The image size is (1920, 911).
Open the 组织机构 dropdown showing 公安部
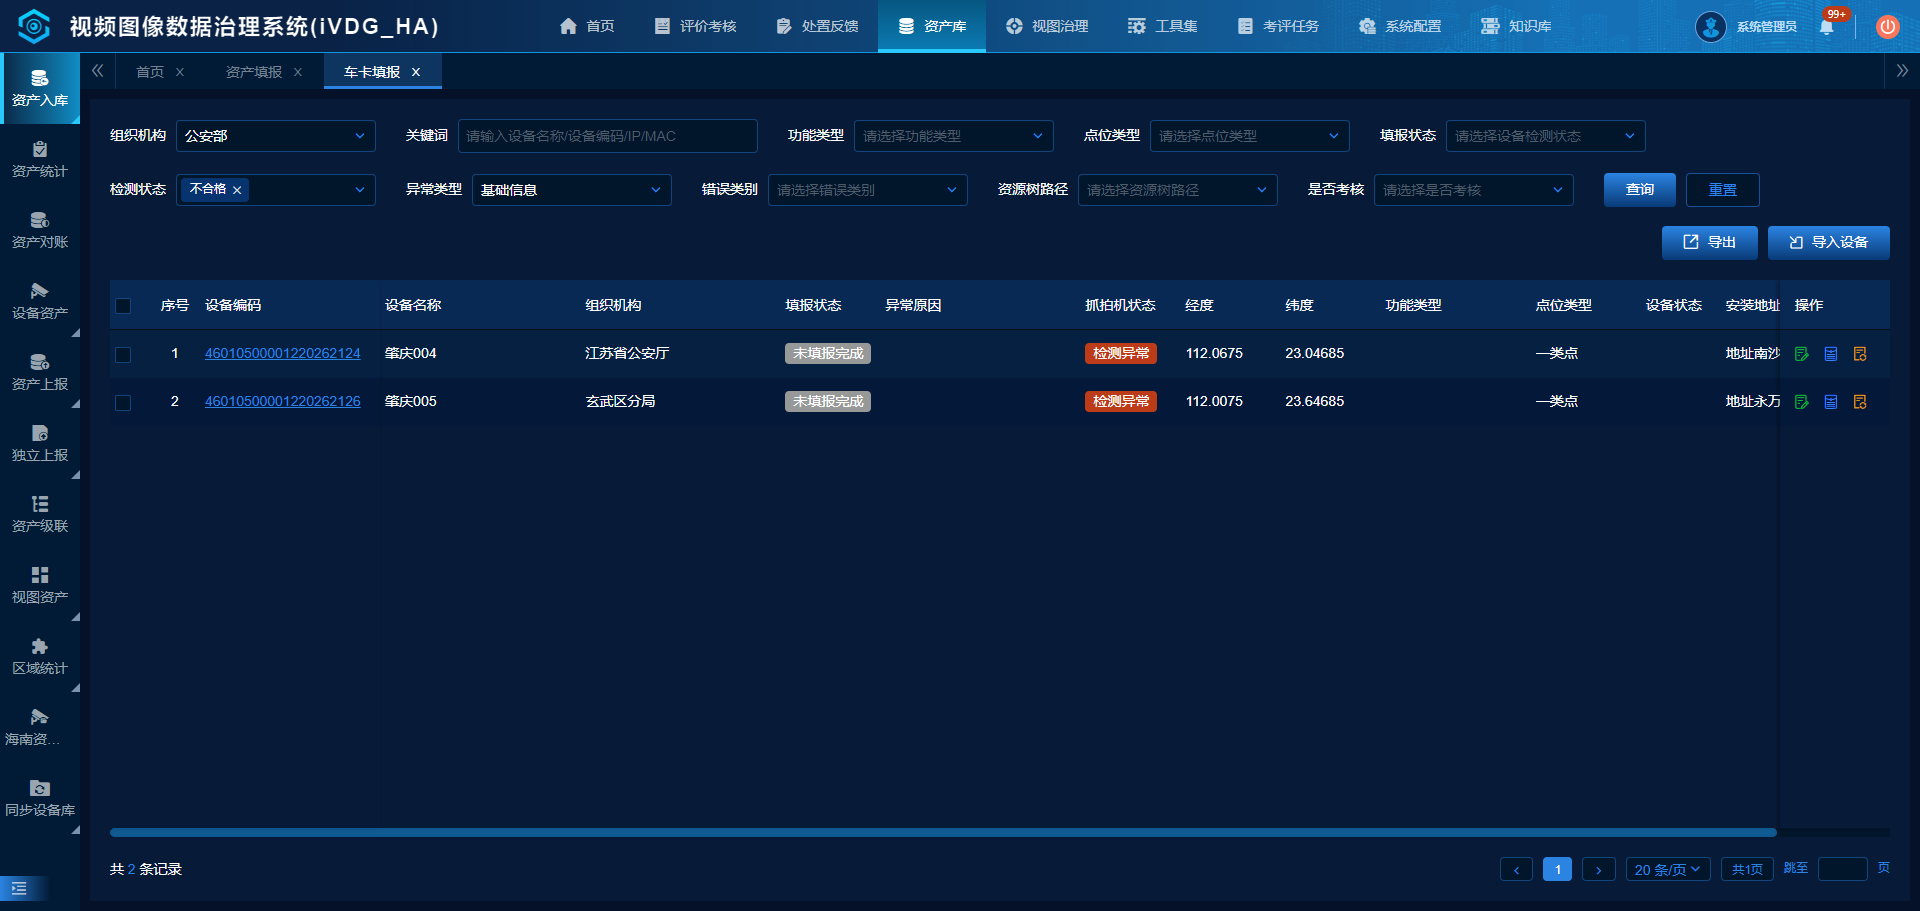(x=276, y=136)
